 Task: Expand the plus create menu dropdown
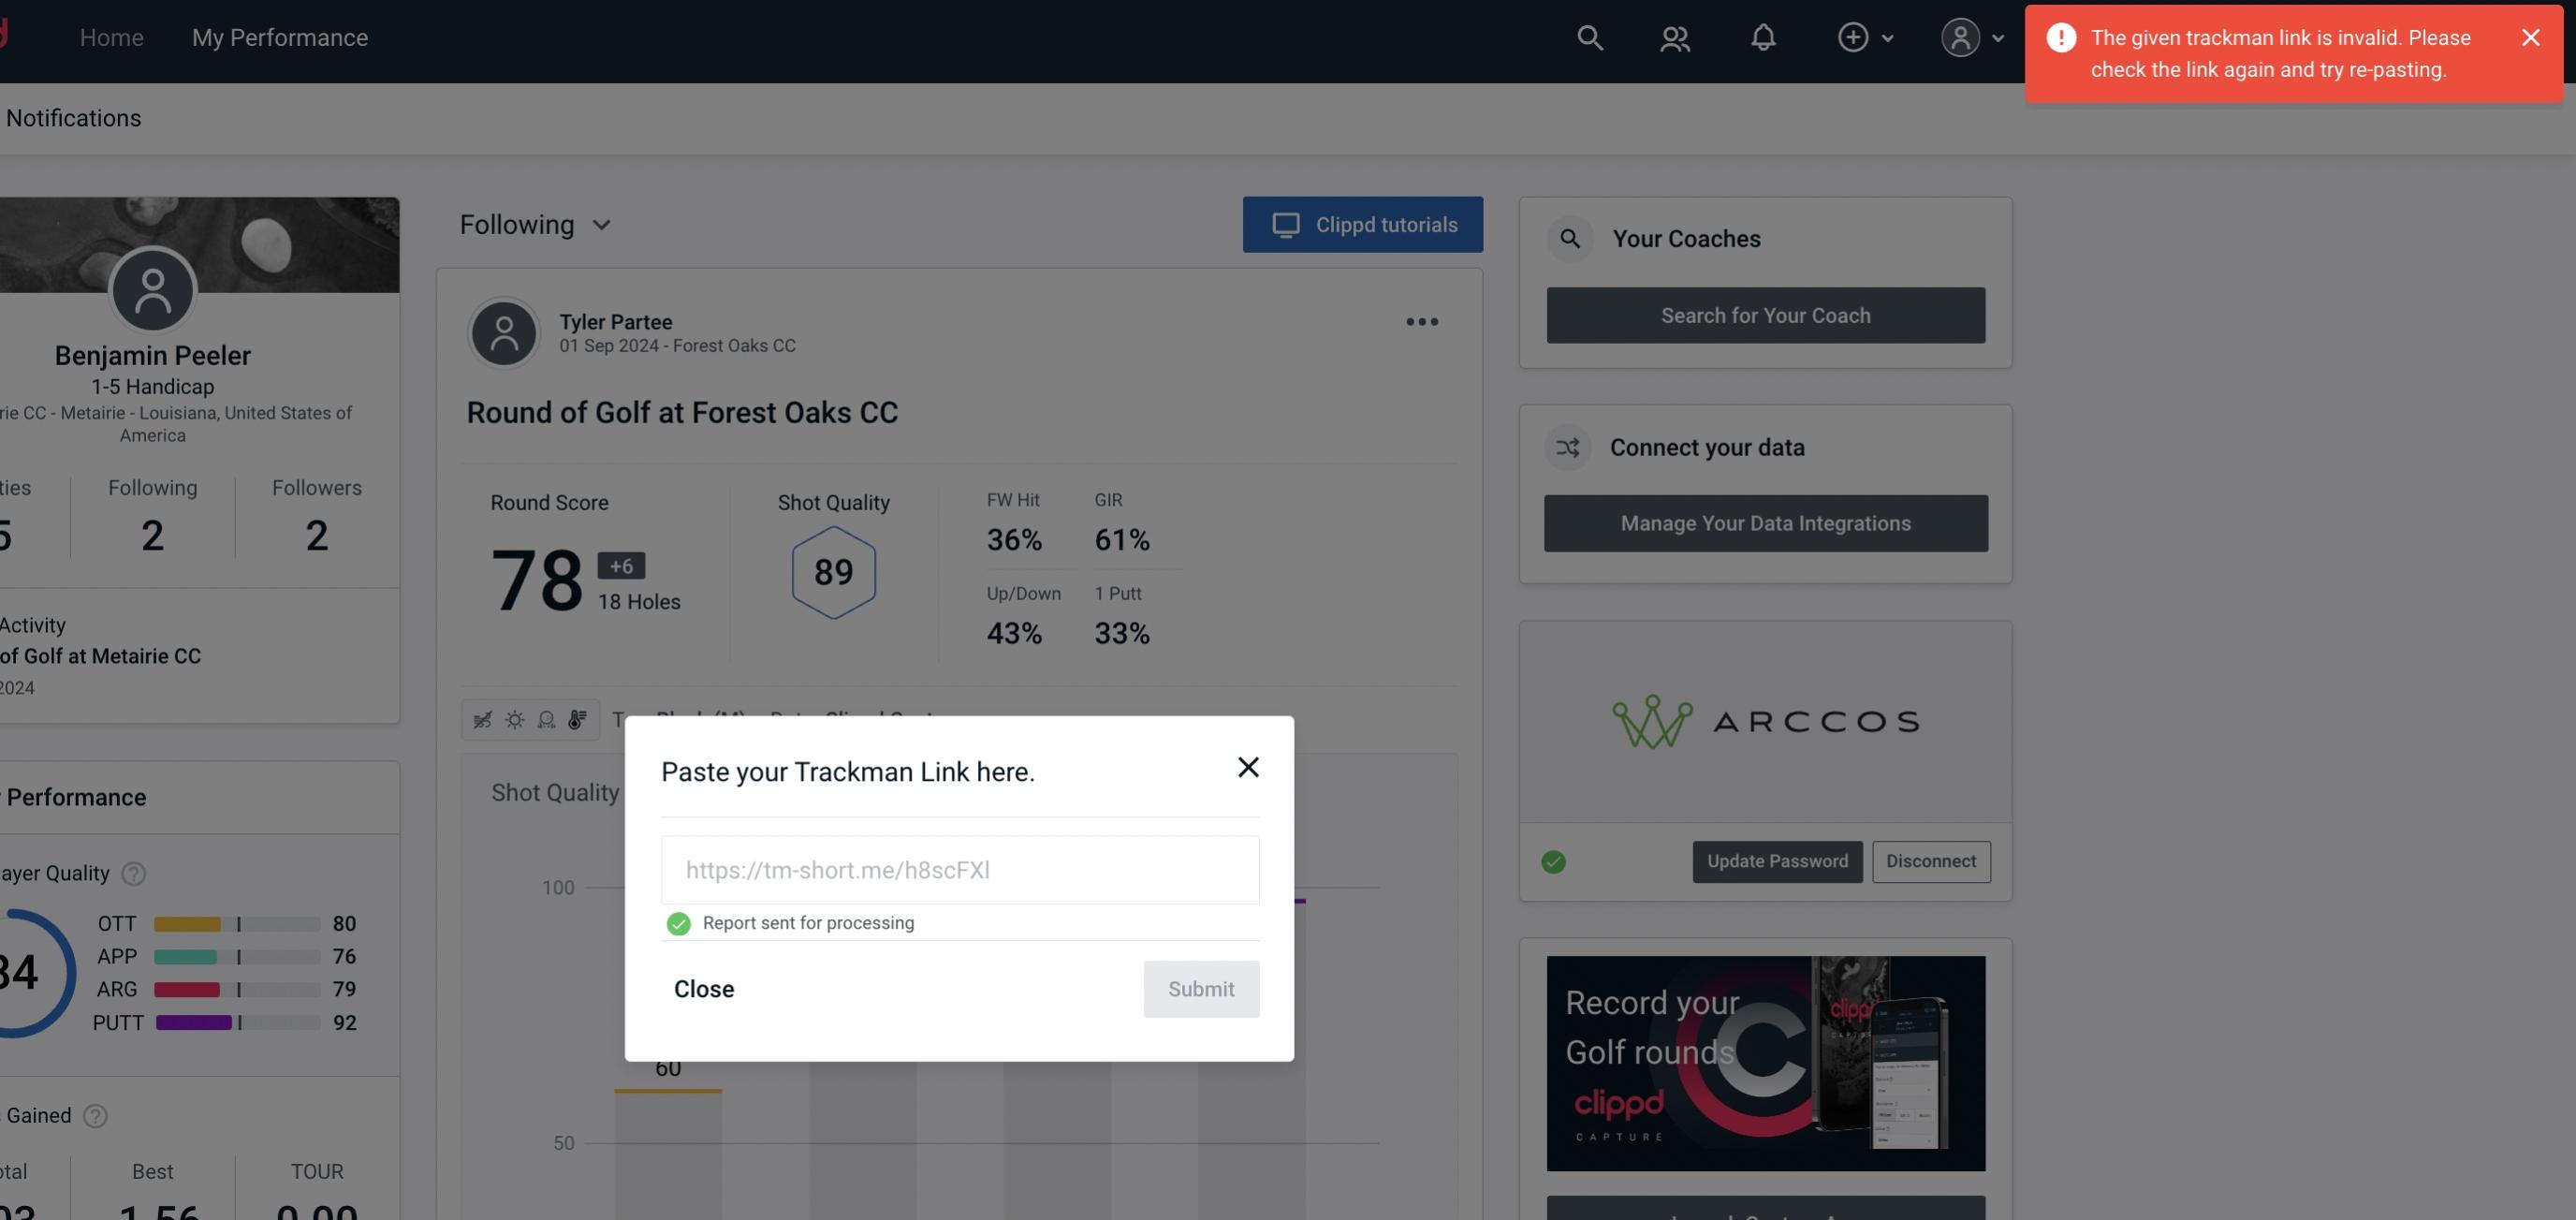(1865, 37)
